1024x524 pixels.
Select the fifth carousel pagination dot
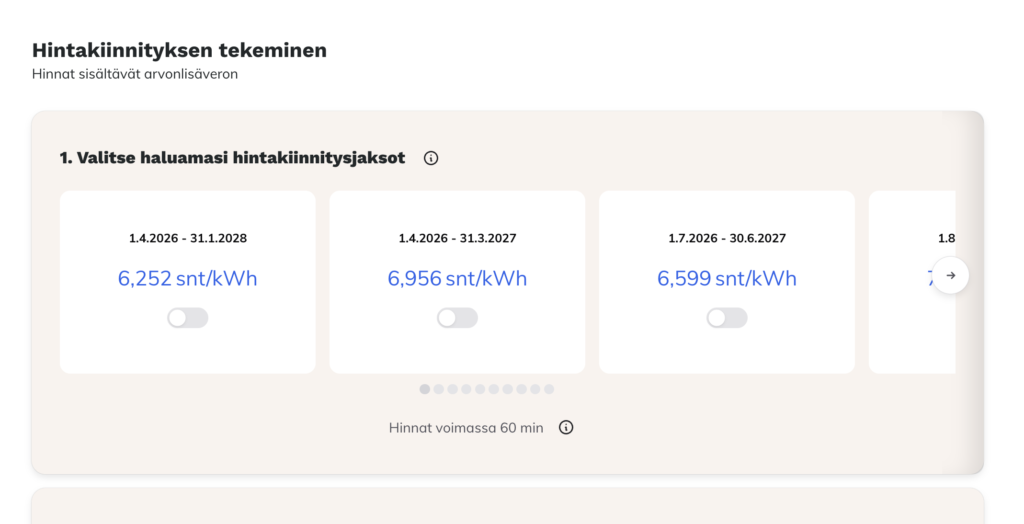[480, 389]
